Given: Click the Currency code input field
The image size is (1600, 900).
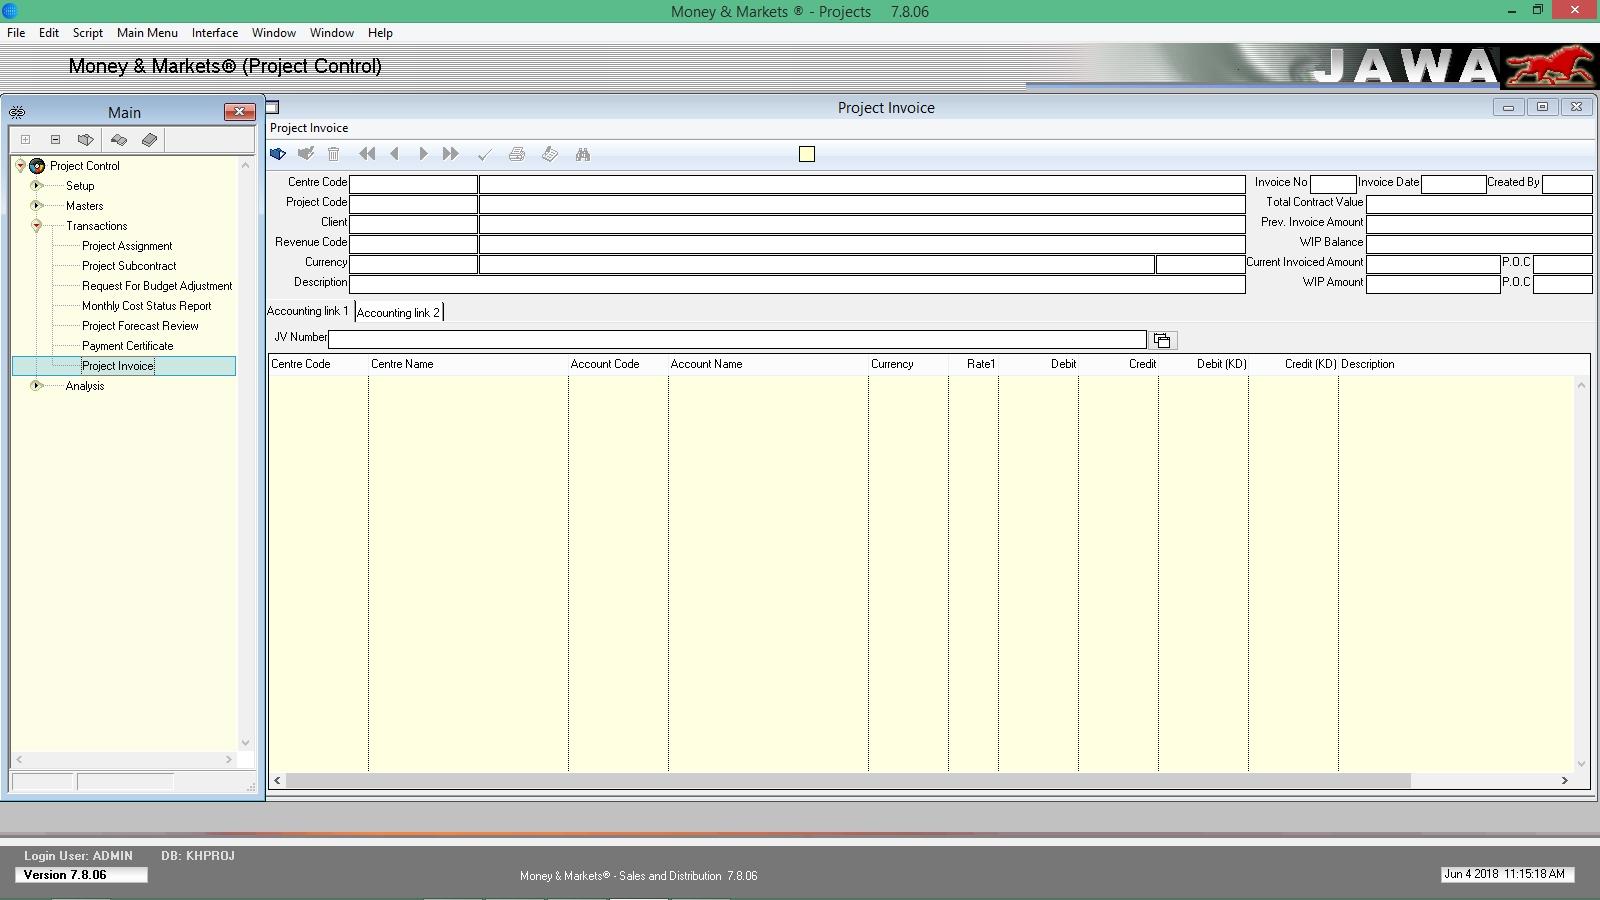Looking at the screenshot, I should click(413, 264).
